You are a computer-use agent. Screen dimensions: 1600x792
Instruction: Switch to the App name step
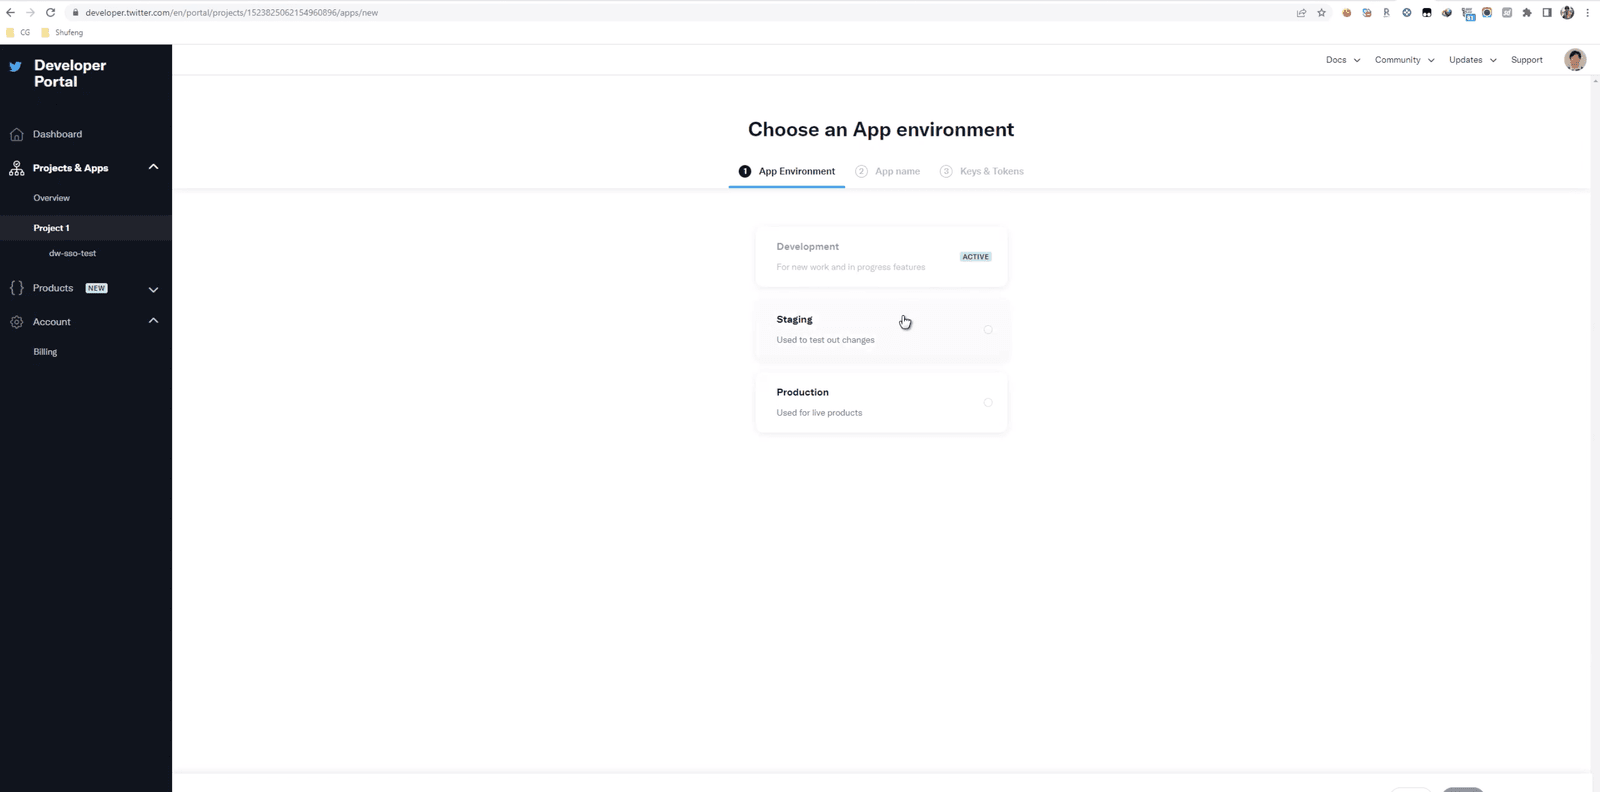coord(888,171)
